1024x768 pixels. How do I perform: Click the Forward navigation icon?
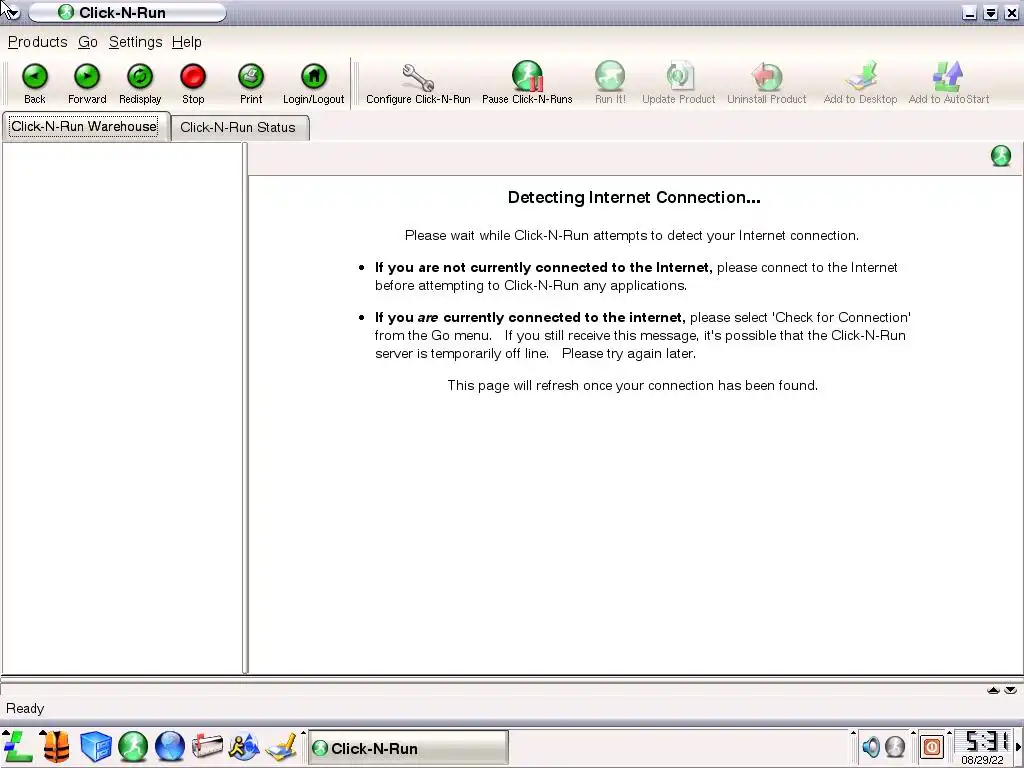tap(87, 84)
